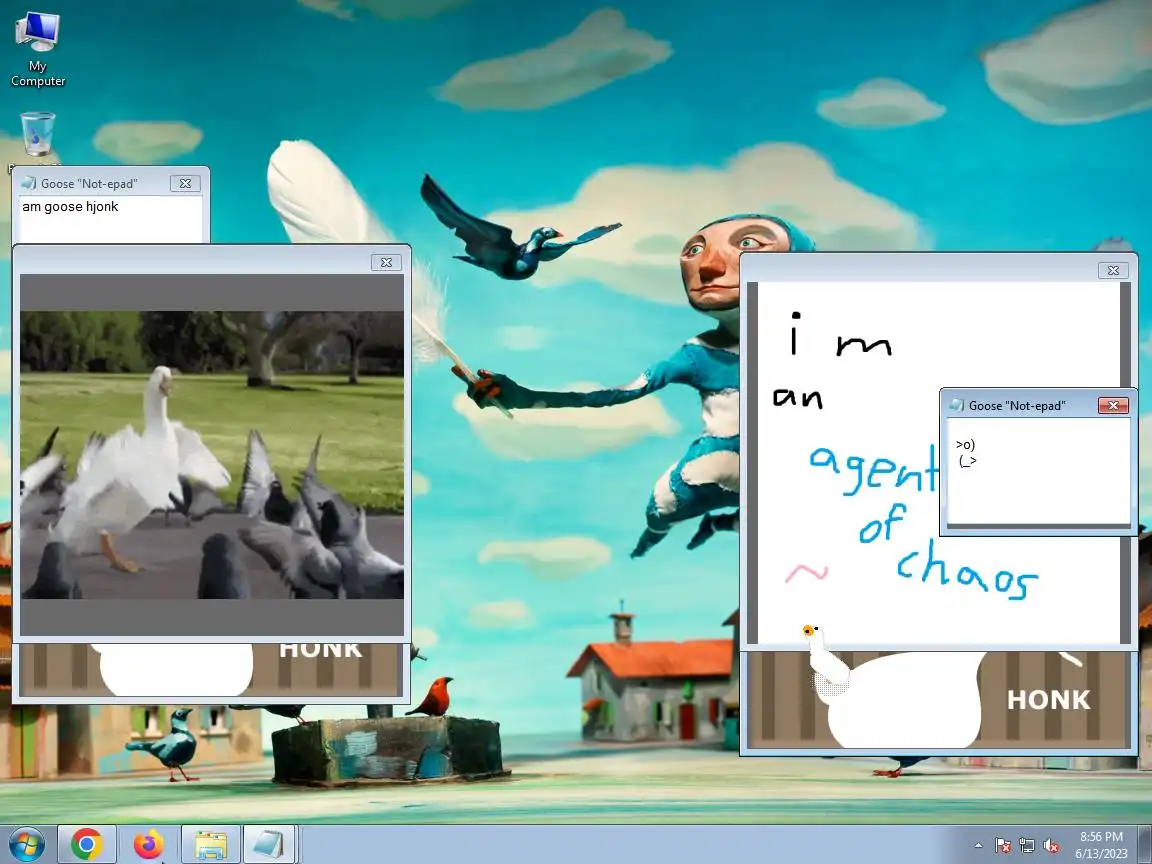1152x864 pixels.
Task: Close the ASCII goose Not-epad window
Action: [1113, 406]
